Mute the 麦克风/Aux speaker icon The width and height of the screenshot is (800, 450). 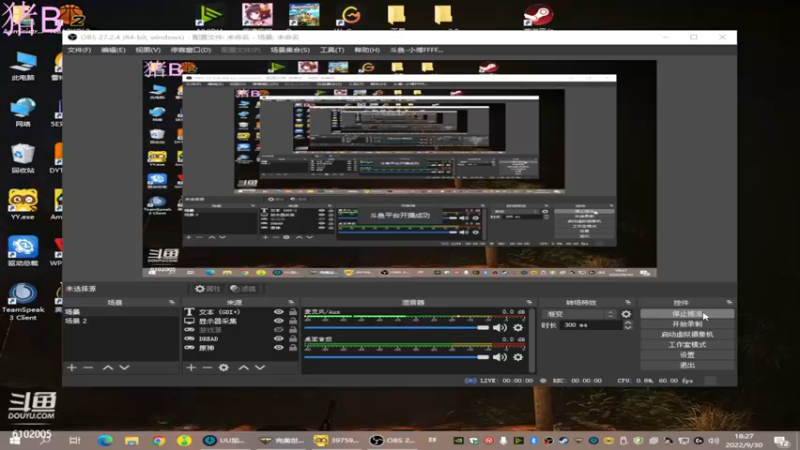500,328
